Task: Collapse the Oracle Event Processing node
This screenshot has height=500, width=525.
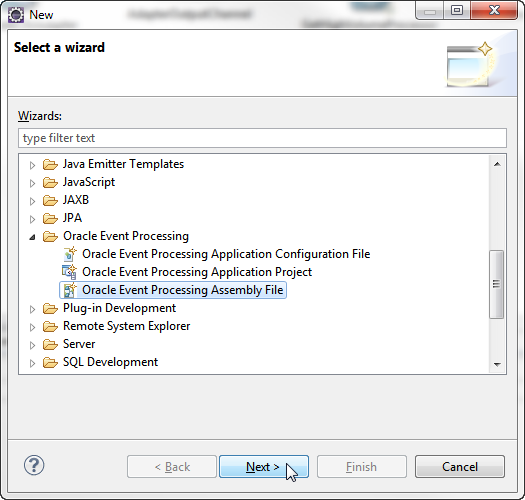Action: tap(32, 237)
